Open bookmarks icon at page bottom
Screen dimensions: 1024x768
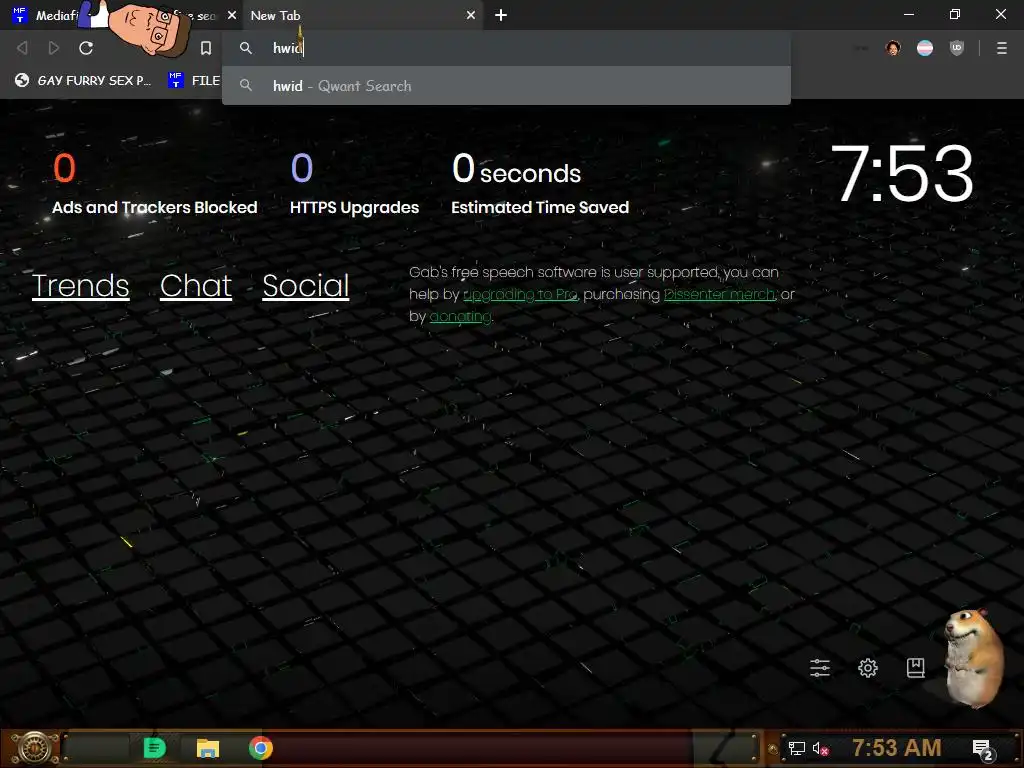pyautogui.click(x=916, y=667)
